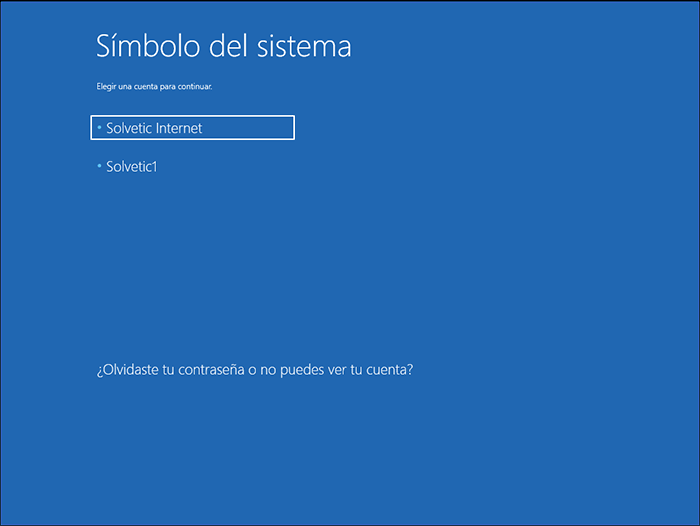700x526 pixels.
Task: Click 'una cuenta' in the subtitle
Action: click(x=136, y=87)
